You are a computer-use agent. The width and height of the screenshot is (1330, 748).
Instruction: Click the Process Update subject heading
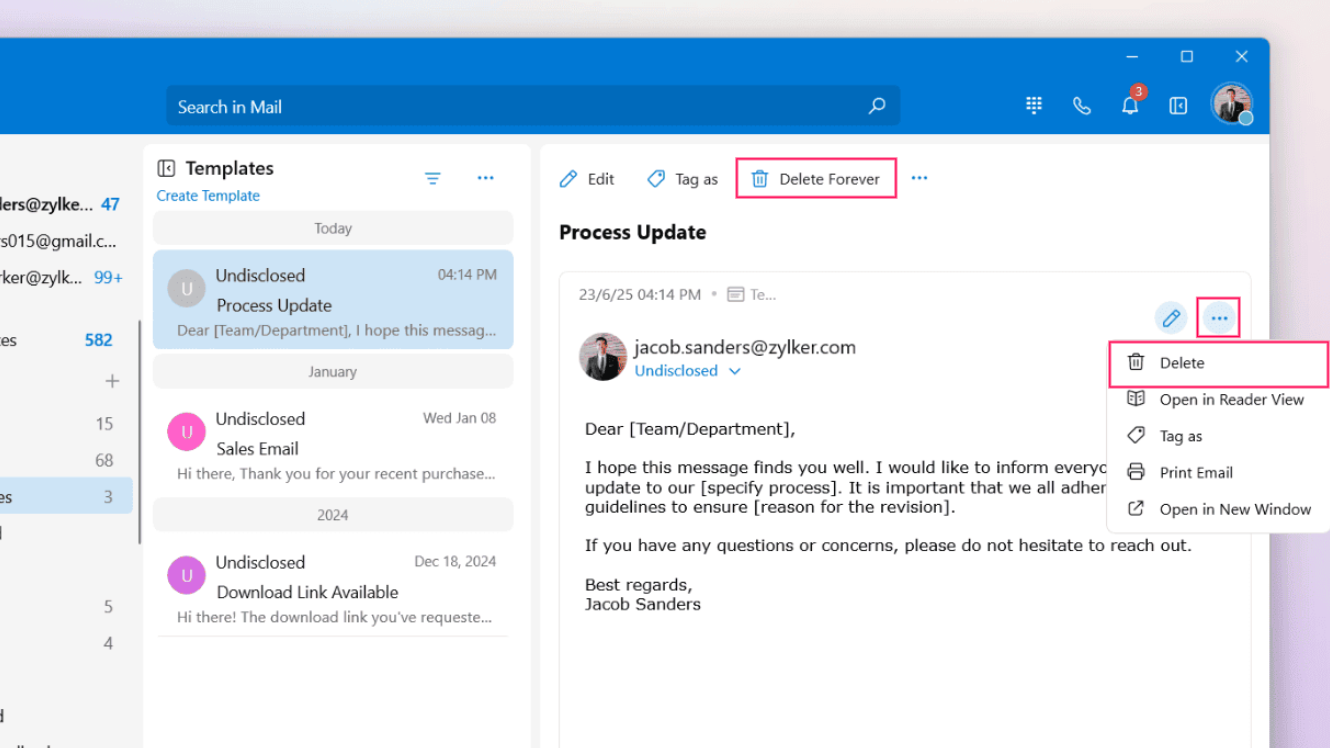[633, 232]
